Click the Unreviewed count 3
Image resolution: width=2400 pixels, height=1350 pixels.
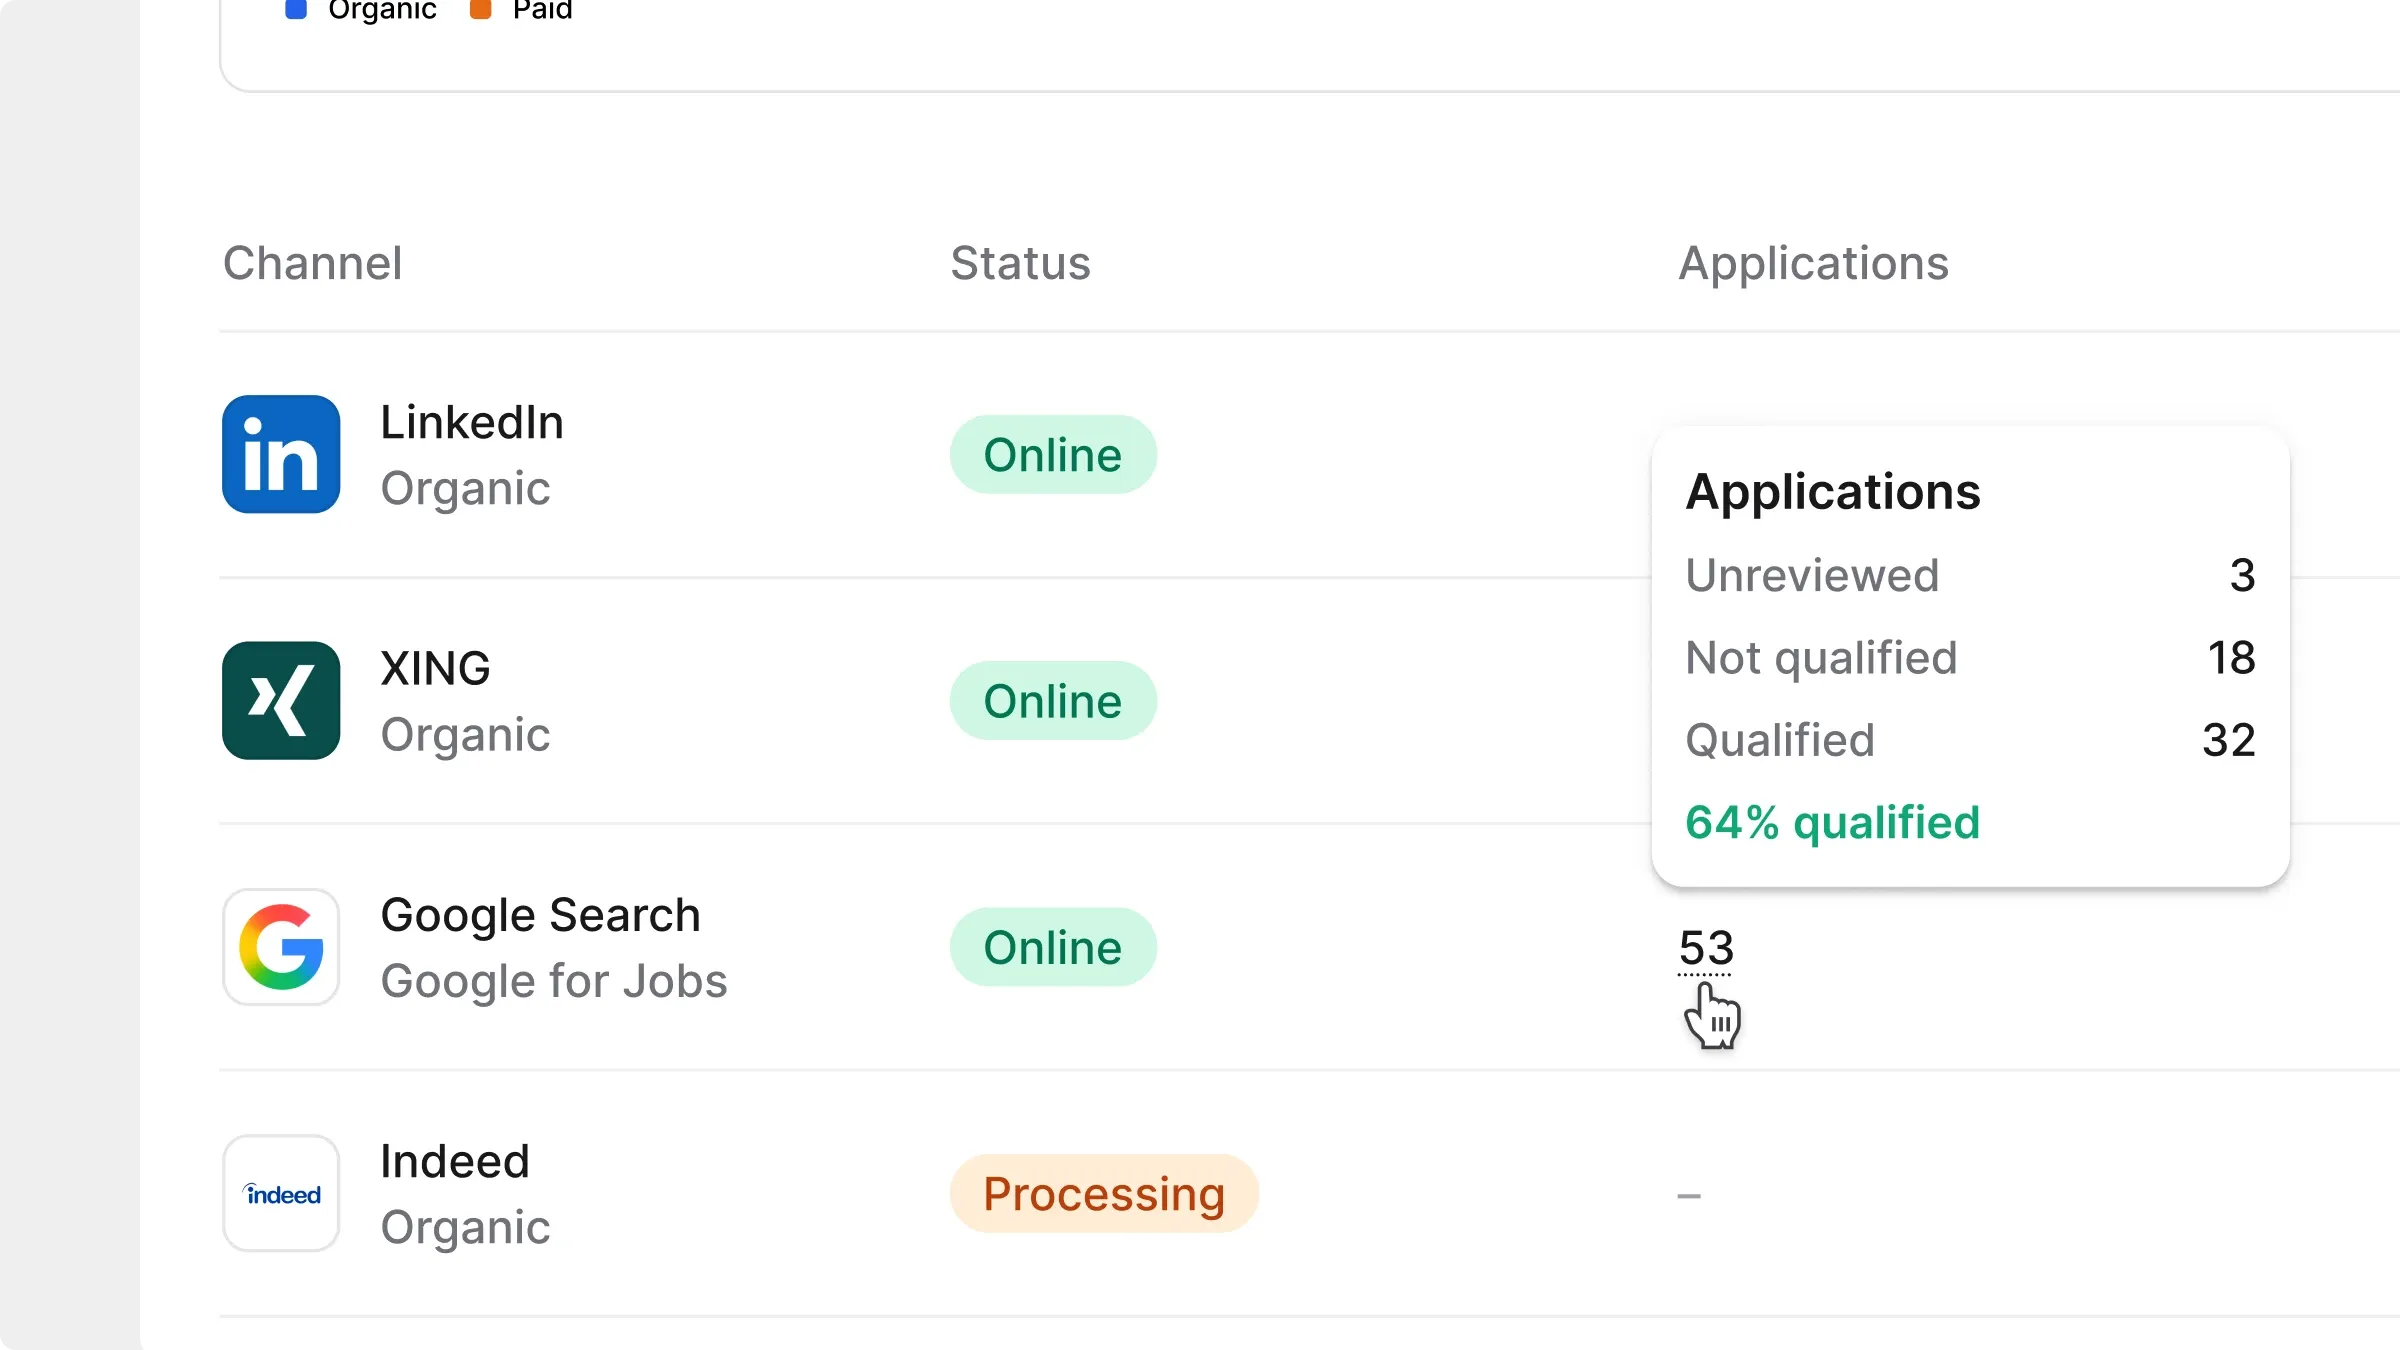pyautogui.click(x=2242, y=575)
